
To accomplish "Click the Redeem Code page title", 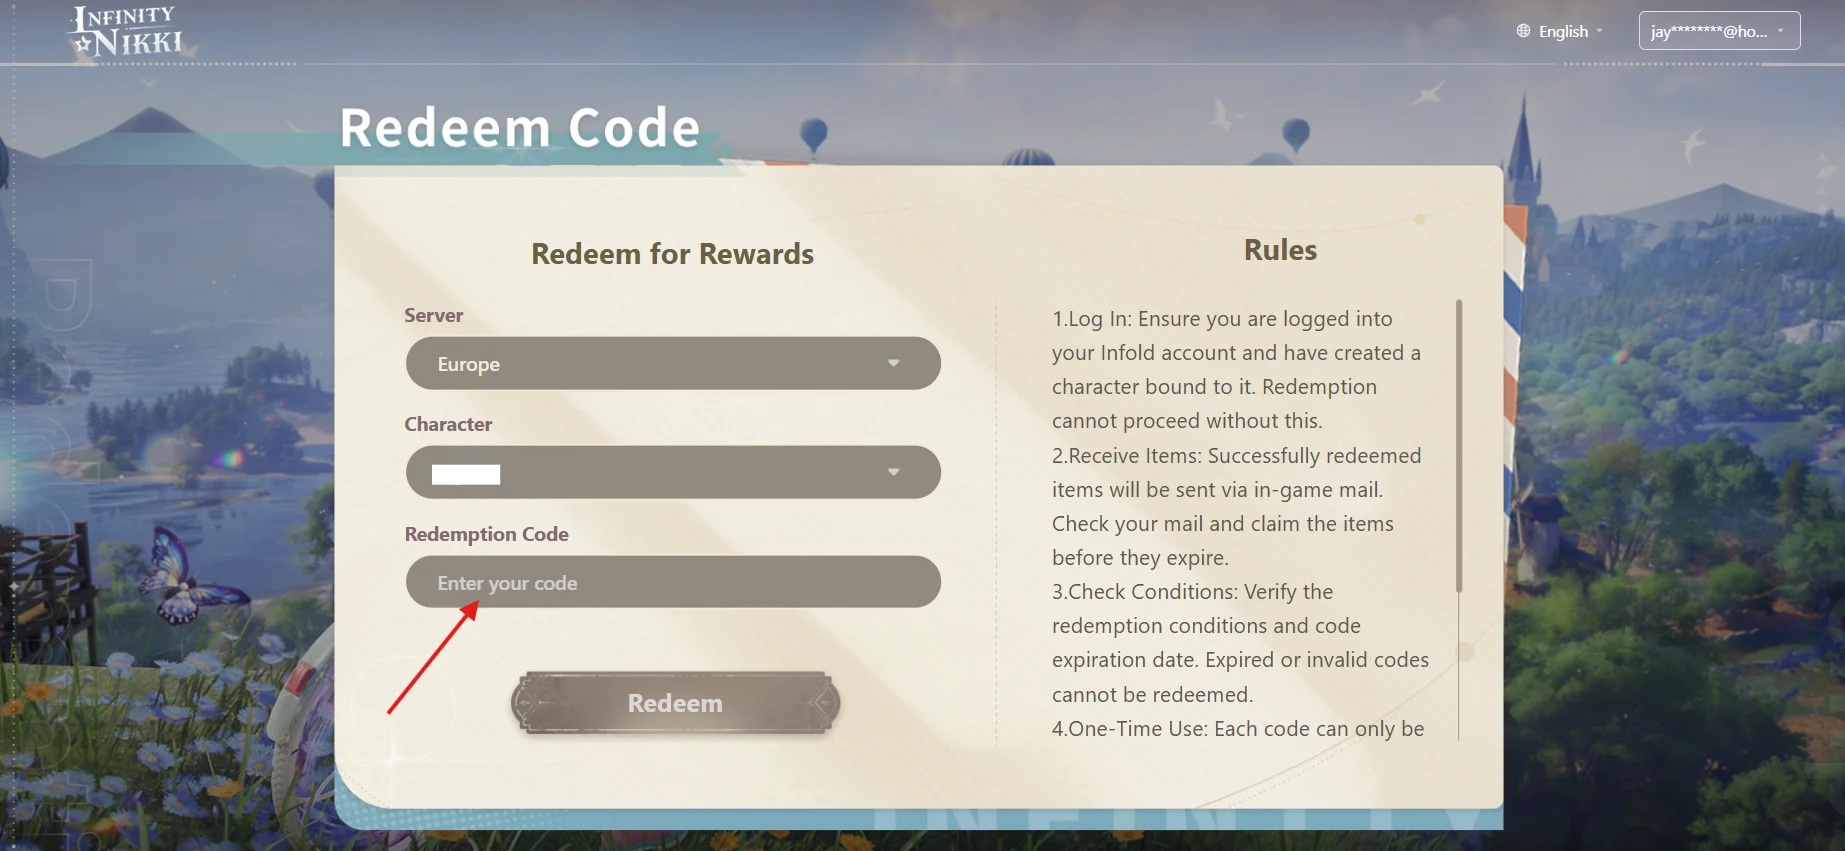I will pos(519,128).
